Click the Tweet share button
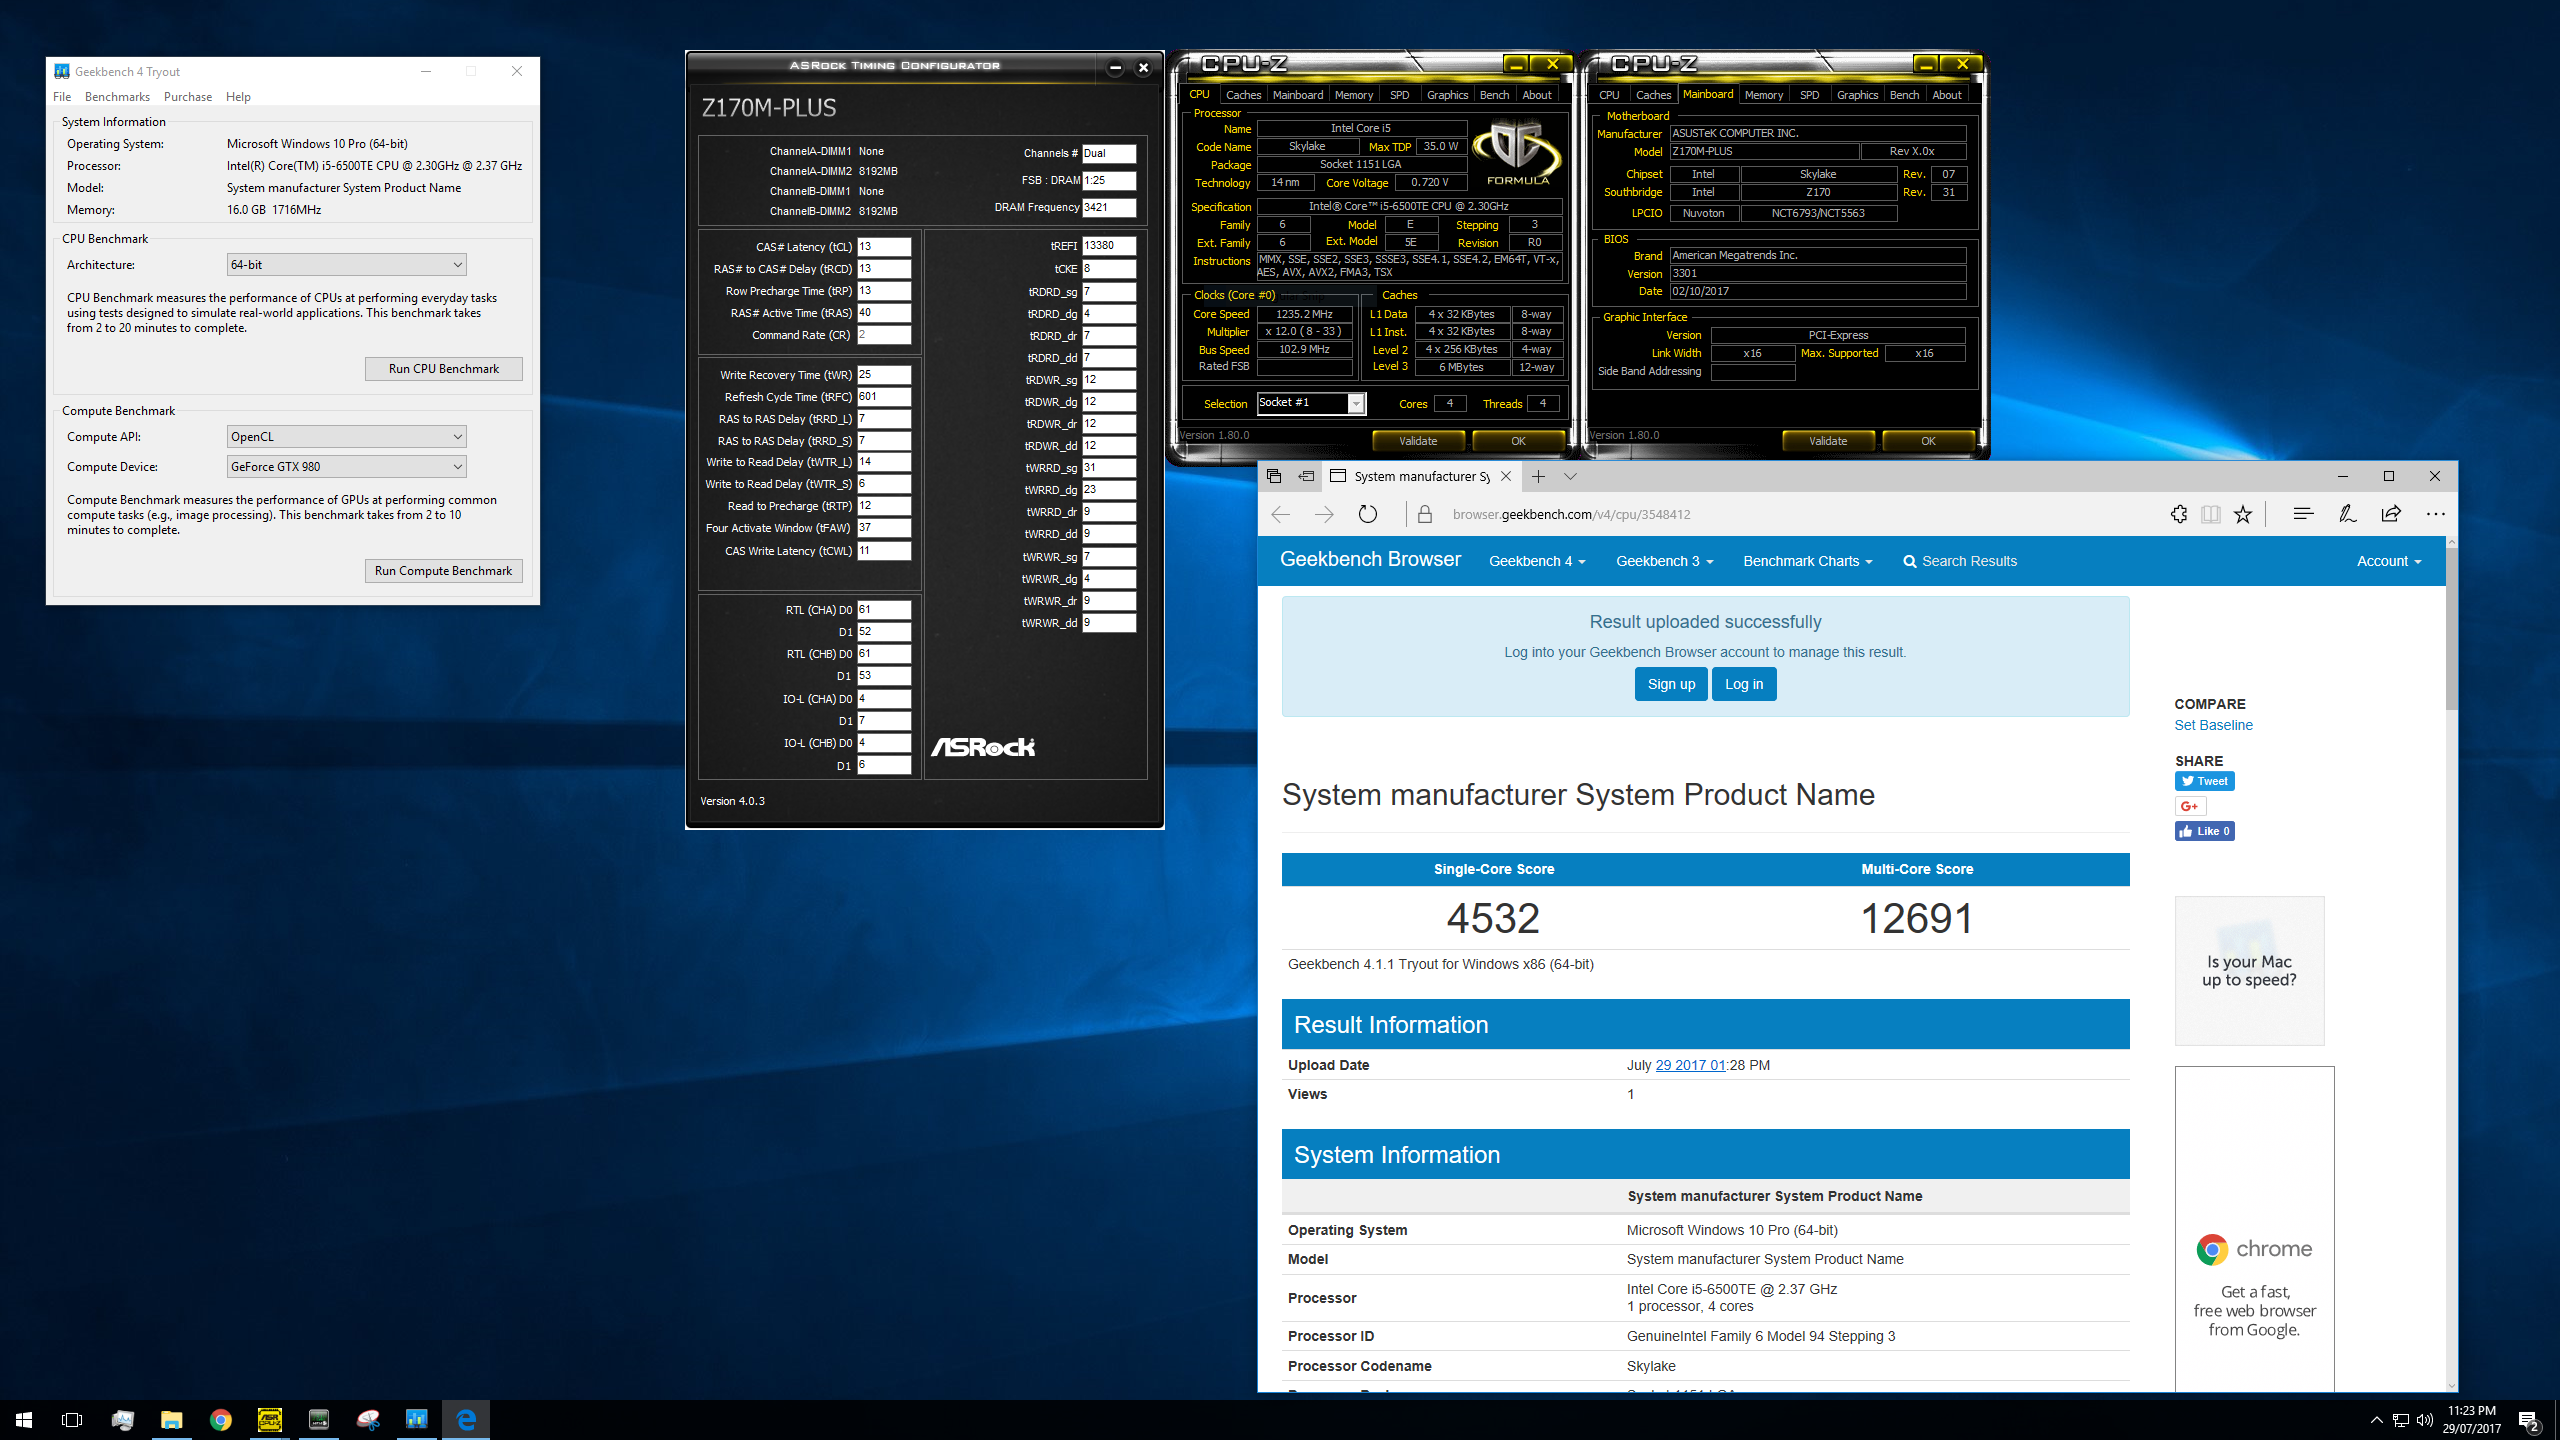The image size is (2560, 1440). (2204, 781)
